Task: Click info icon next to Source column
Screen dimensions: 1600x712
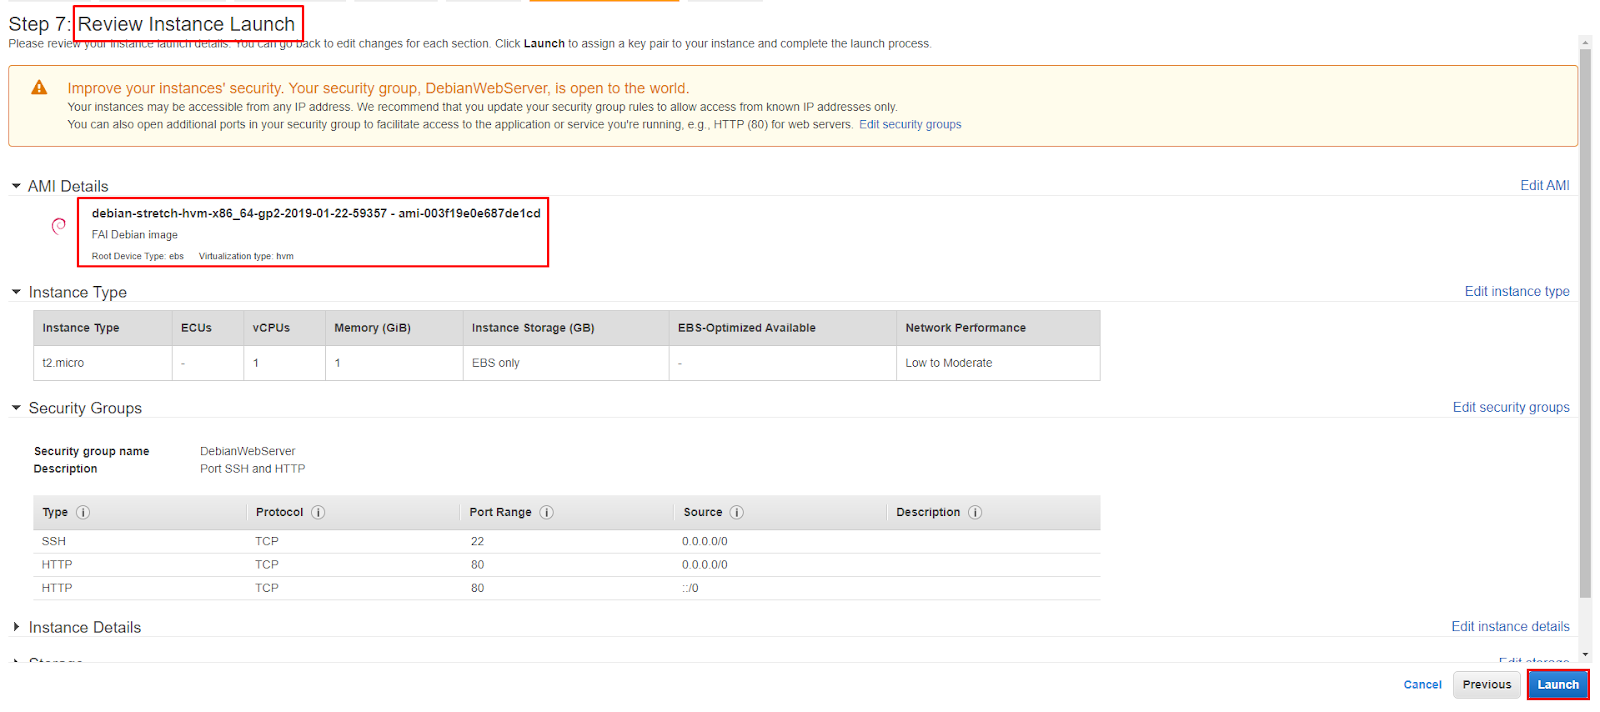Action: click(737, 512)
